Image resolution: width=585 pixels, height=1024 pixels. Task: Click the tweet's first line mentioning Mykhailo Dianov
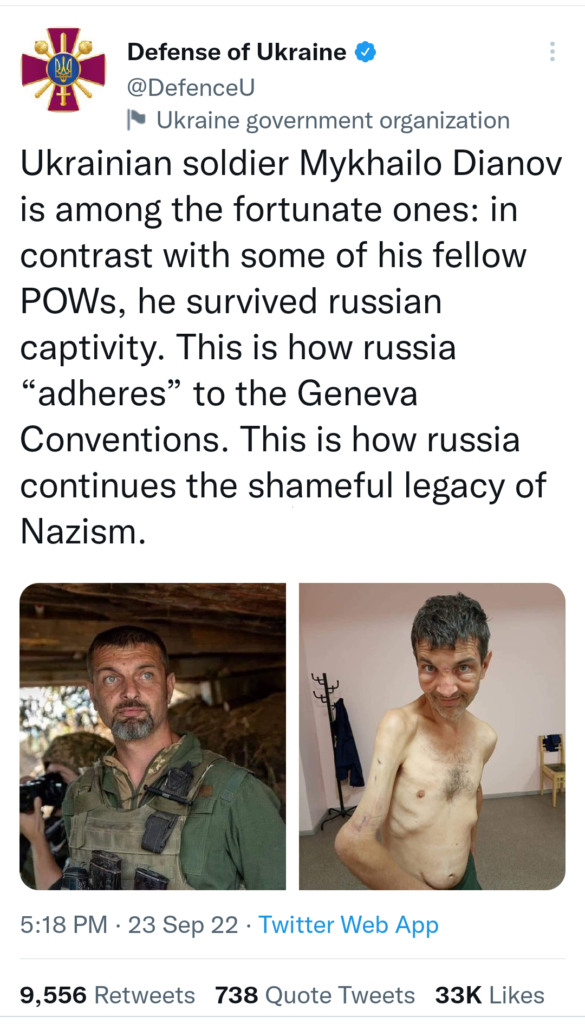tap(291, 165)
